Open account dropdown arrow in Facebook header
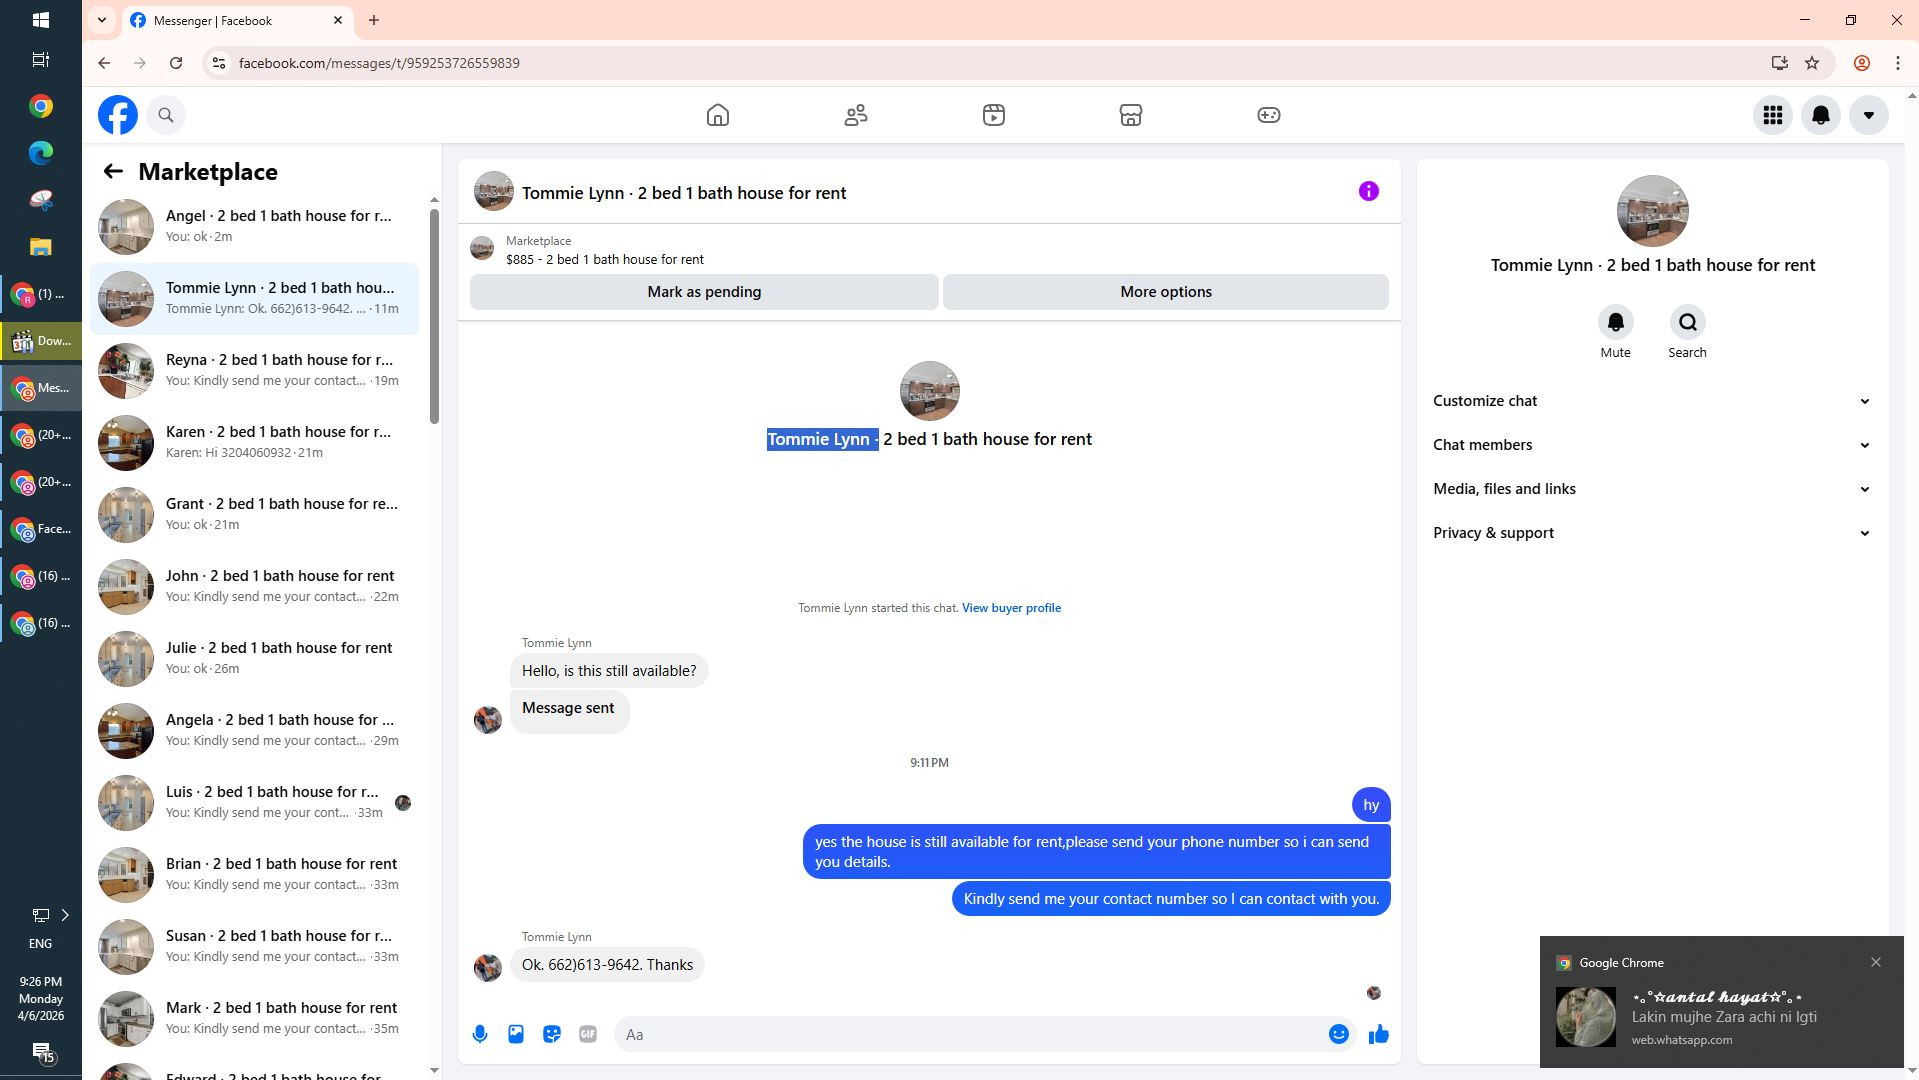Screen dimensions: 1919x1080 (x=1869, y=115)
